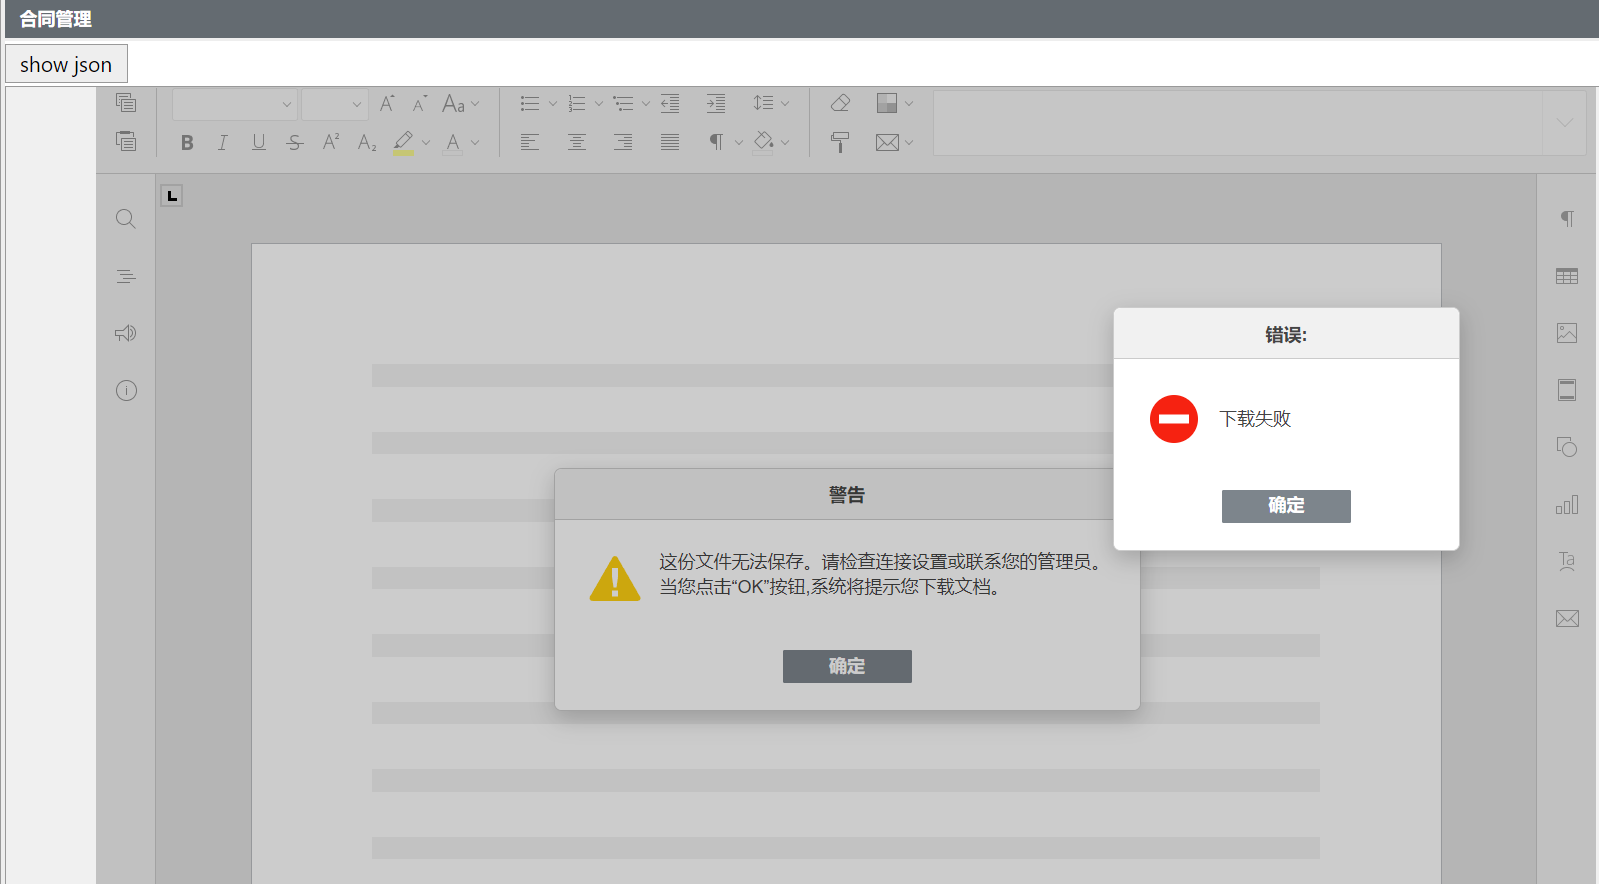Open the about info icon

[126, 390]
